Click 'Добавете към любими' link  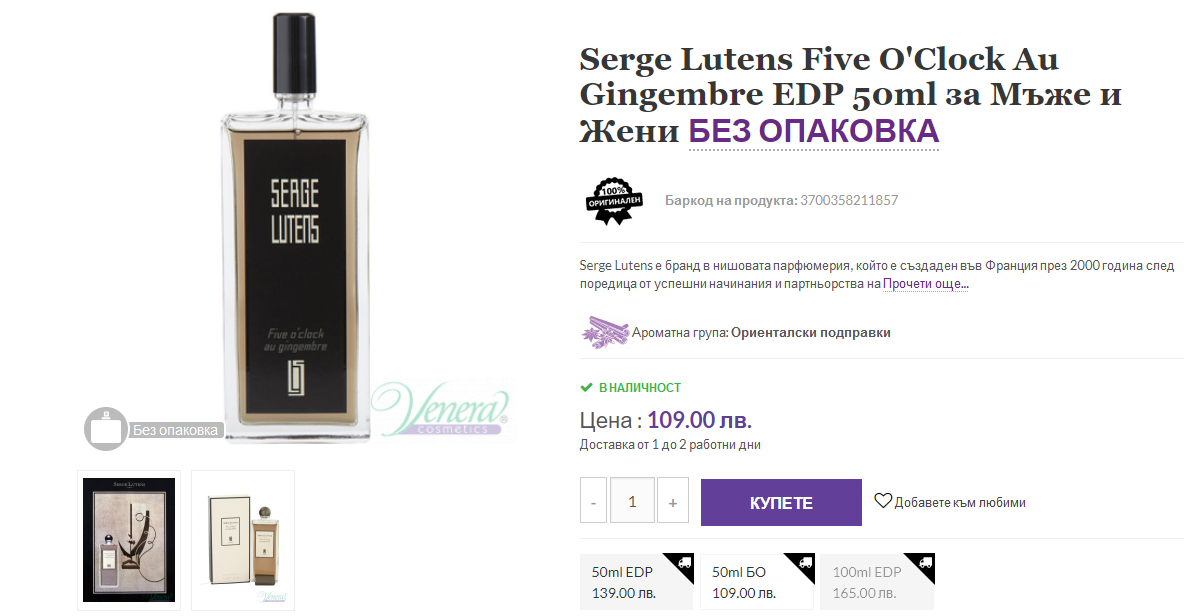[x=960, y=503]
